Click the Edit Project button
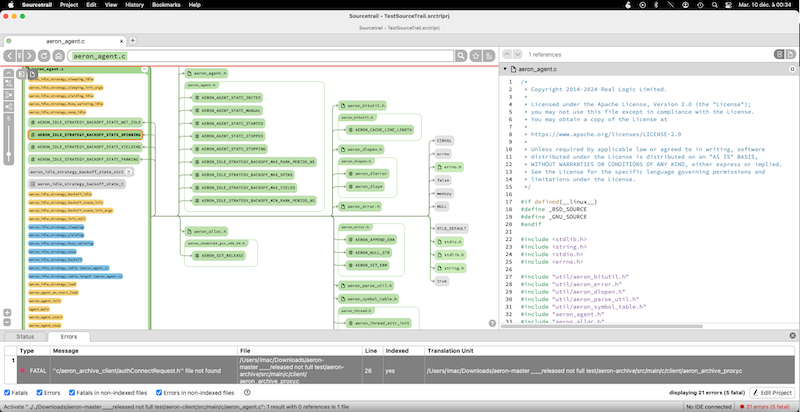This screenshot has width=800, height=412. [772, 393]
